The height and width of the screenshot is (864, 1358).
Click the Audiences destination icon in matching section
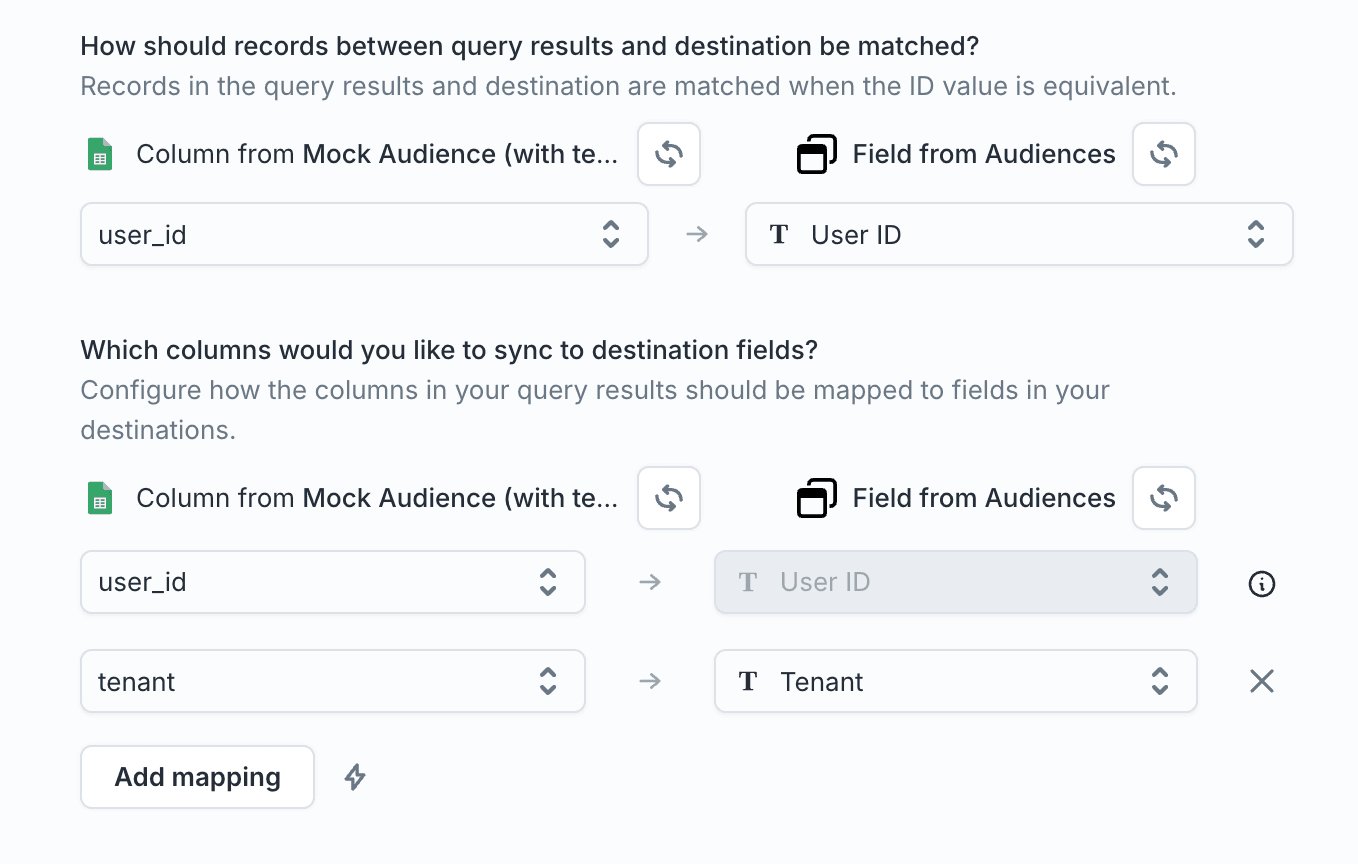tap(816, 154)
